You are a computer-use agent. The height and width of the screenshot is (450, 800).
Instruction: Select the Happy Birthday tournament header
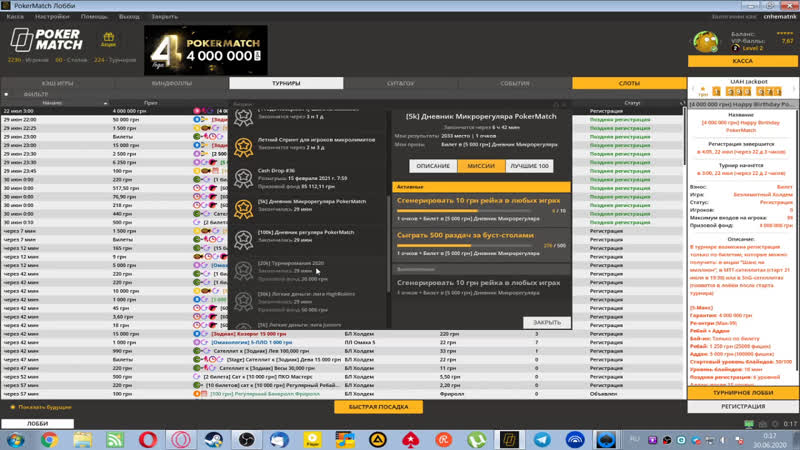[x=742, y=104]
